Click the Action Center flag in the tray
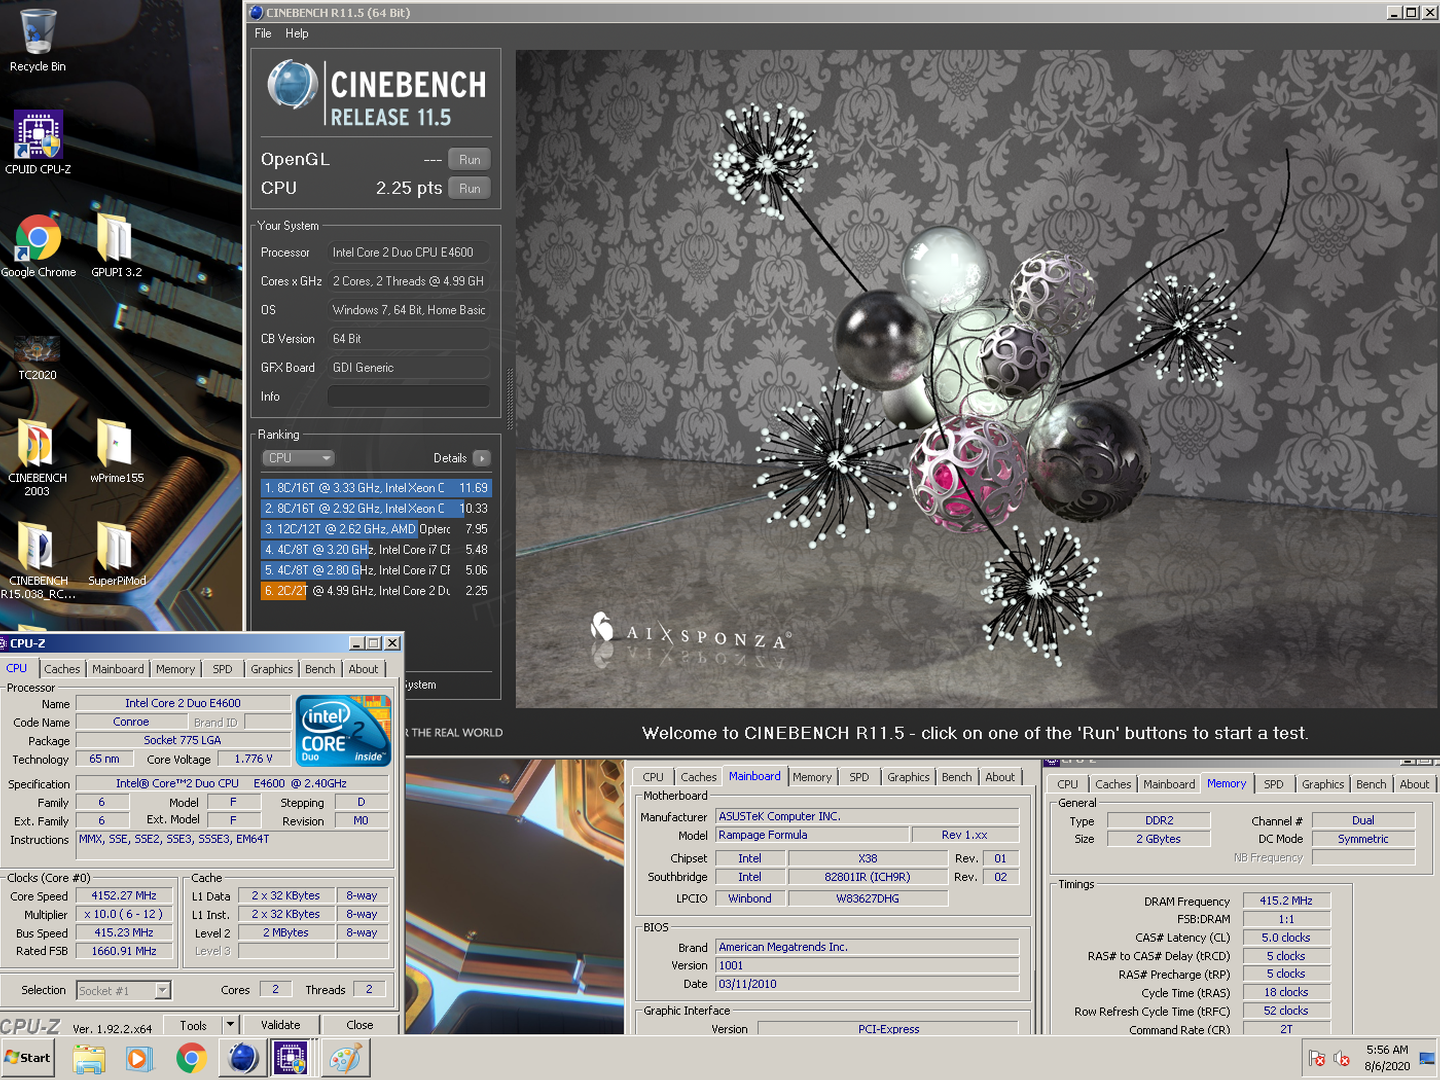Viewport: 1440px width, 1080px height. click(1317, 1058)
